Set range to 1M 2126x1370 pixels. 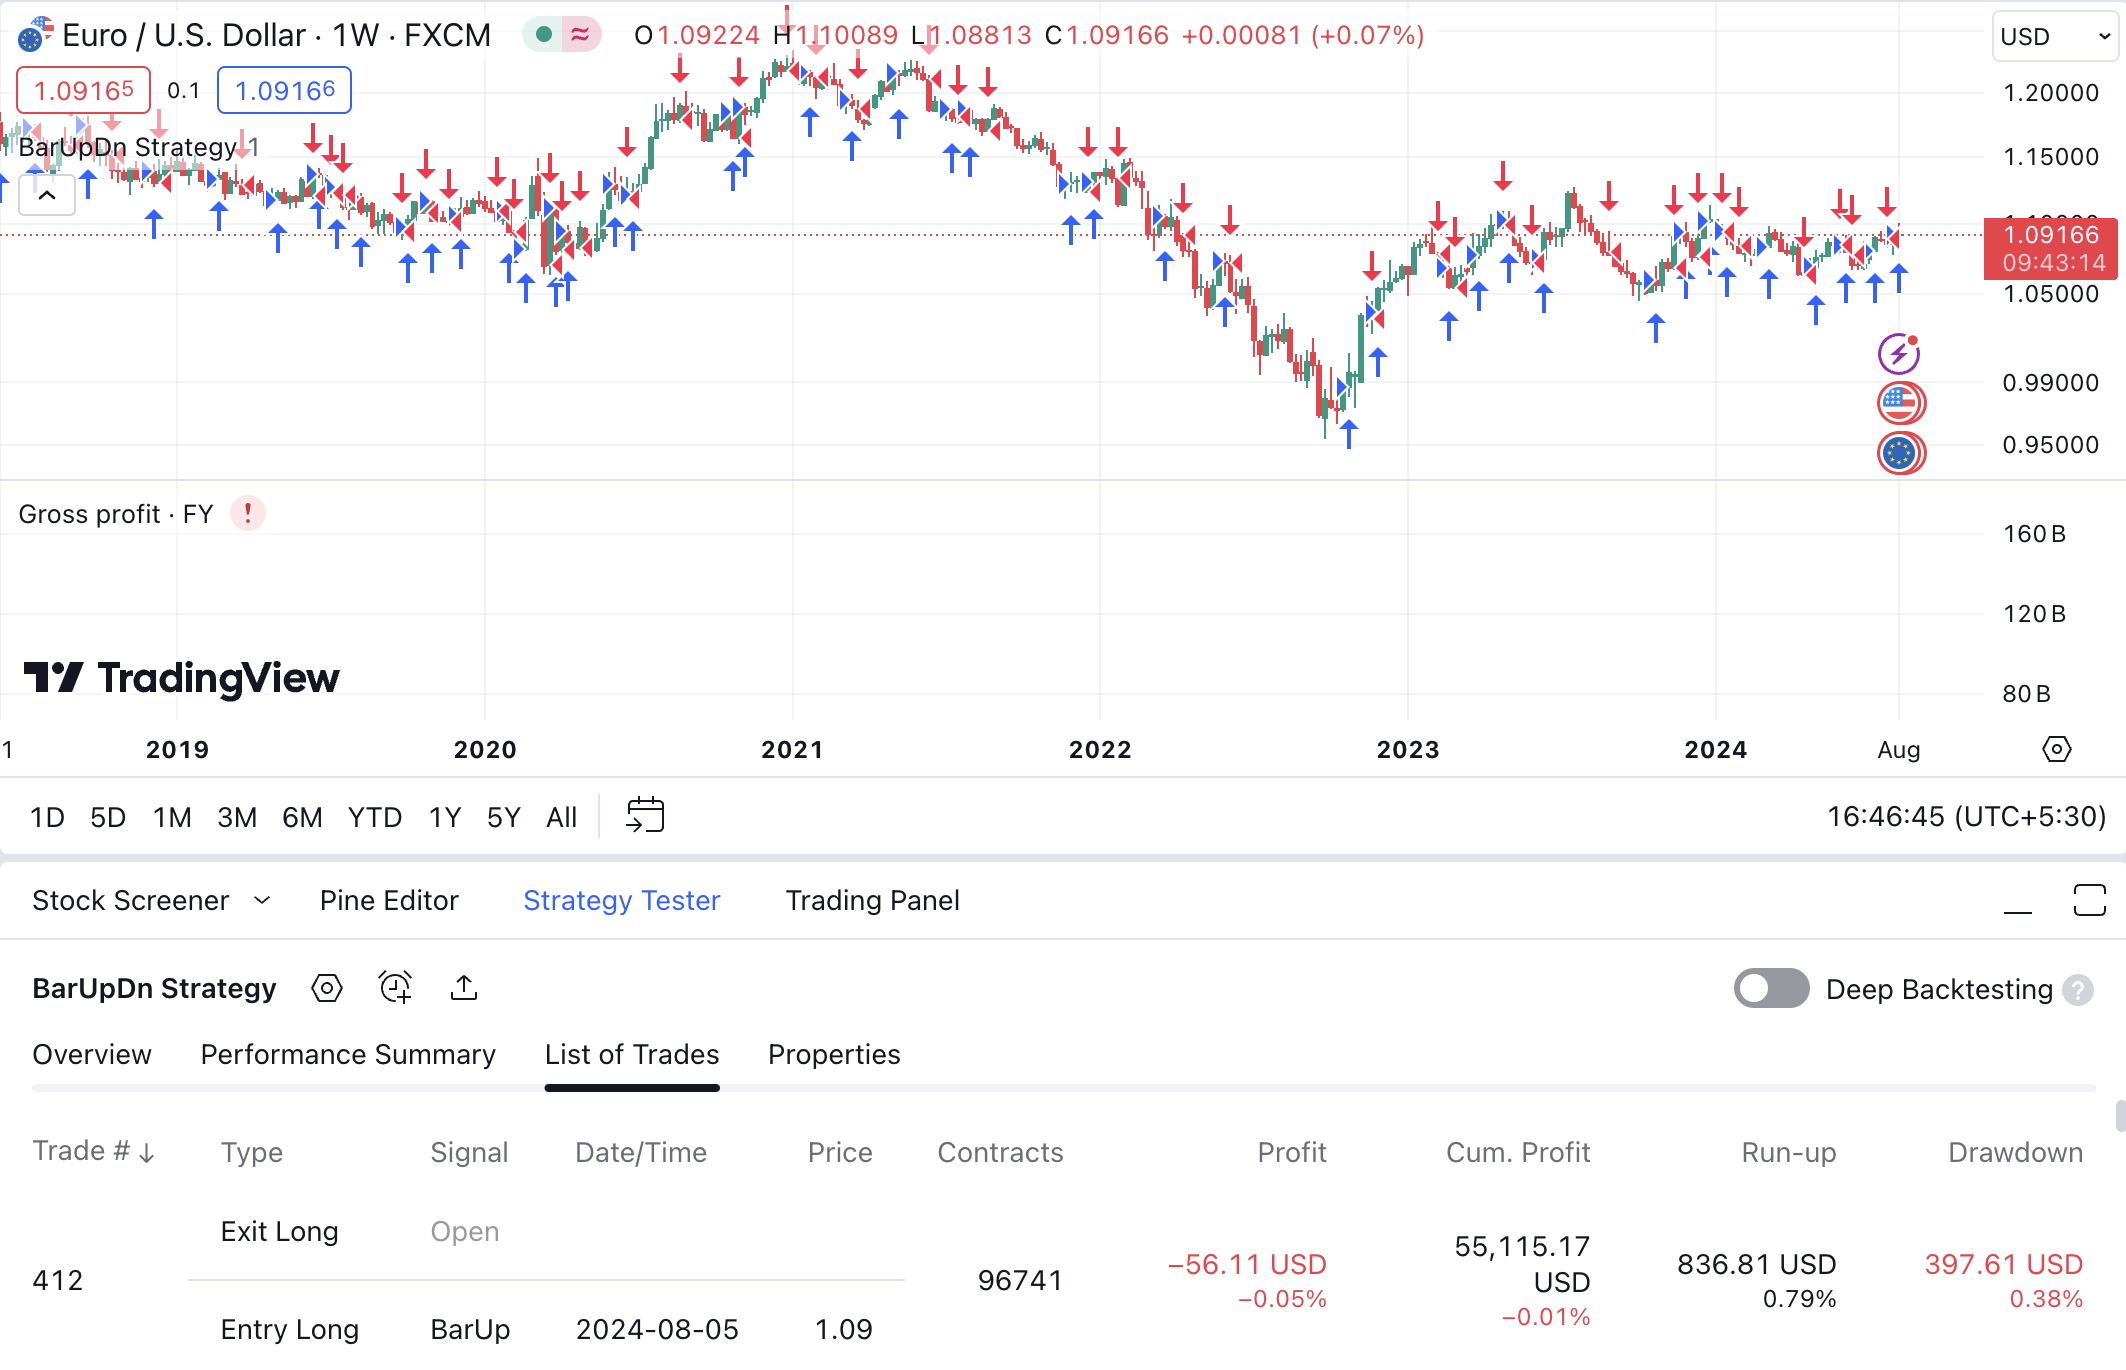[172, 817]
